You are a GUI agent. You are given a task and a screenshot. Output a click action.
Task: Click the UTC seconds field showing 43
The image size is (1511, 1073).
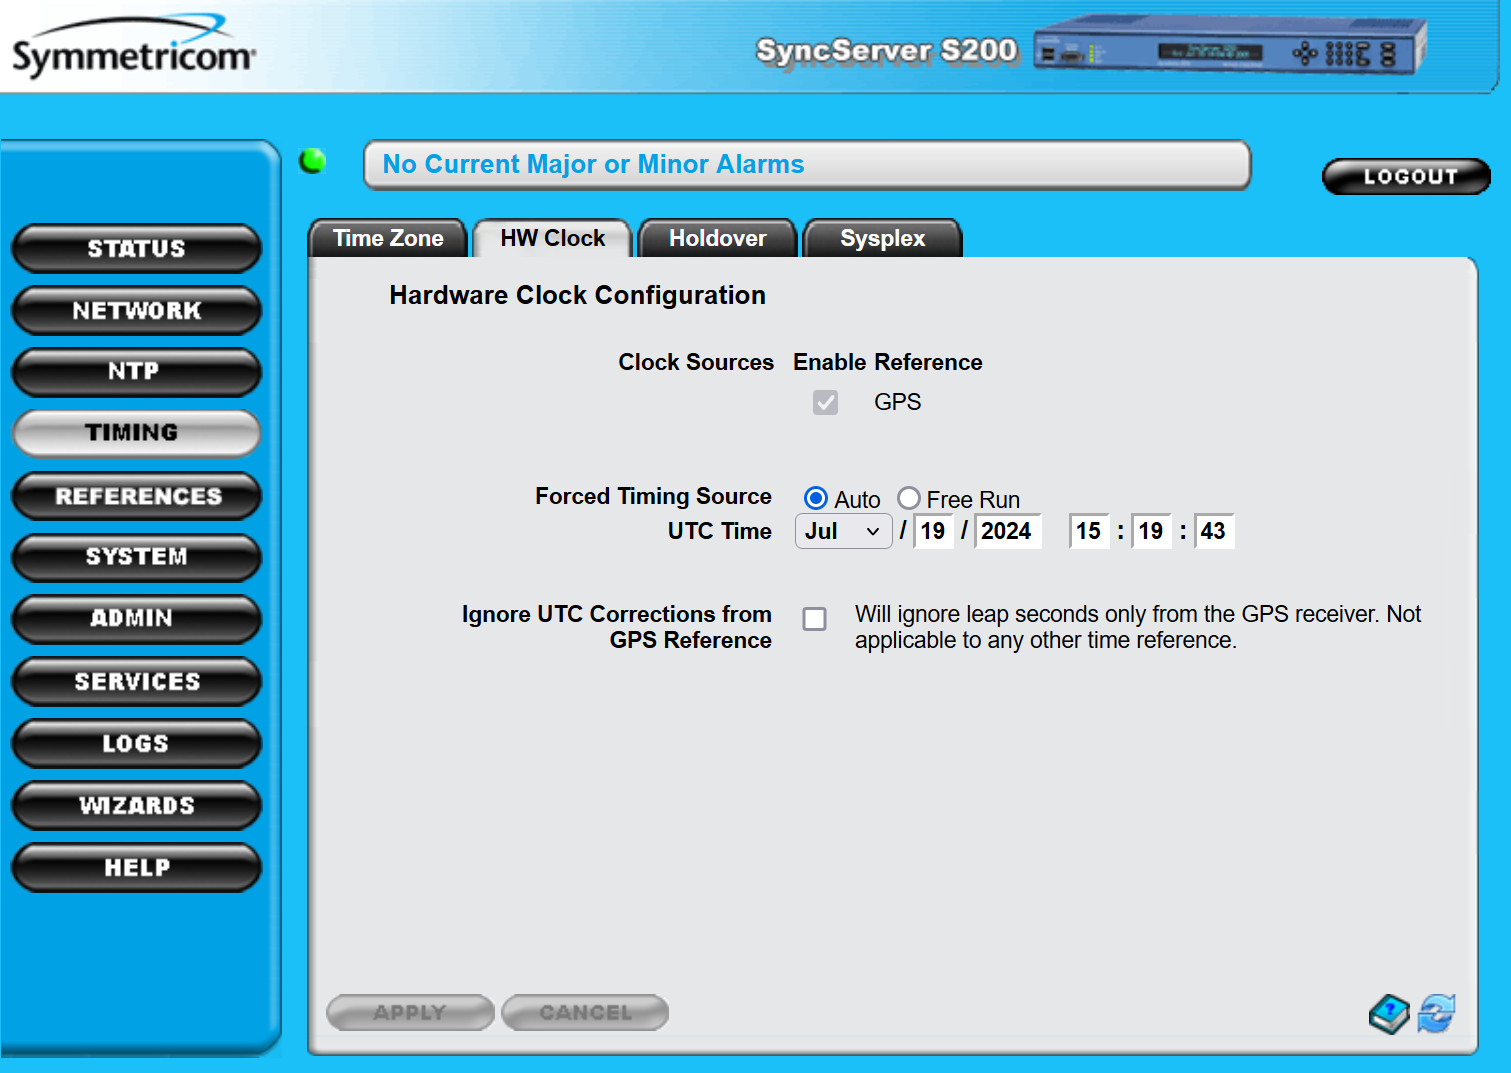[x=1214, y=531]
